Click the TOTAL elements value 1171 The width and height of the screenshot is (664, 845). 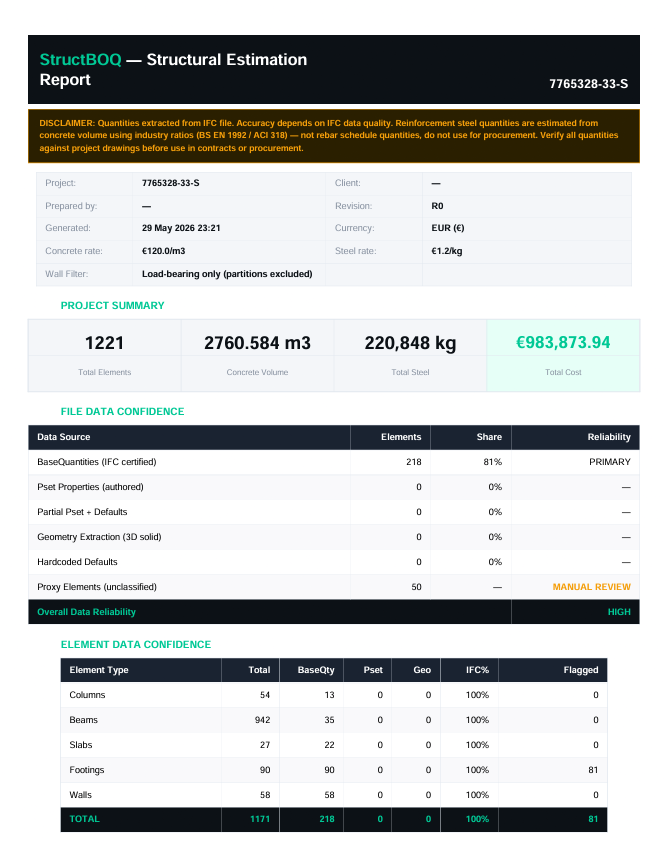[260, 819]
